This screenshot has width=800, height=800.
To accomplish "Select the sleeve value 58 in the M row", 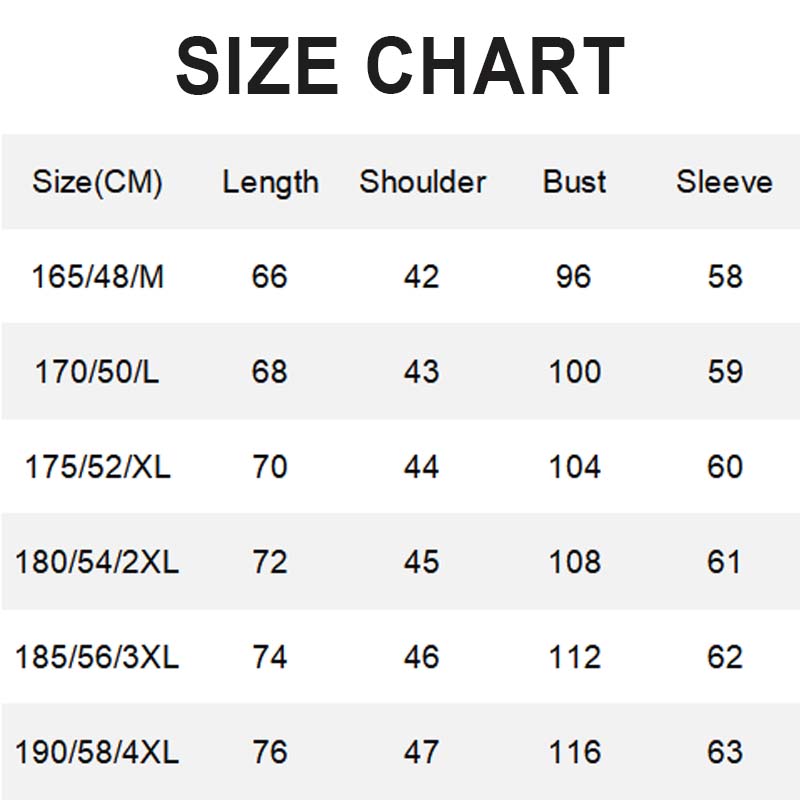I will pyautogui.click(x=725, y=276).
